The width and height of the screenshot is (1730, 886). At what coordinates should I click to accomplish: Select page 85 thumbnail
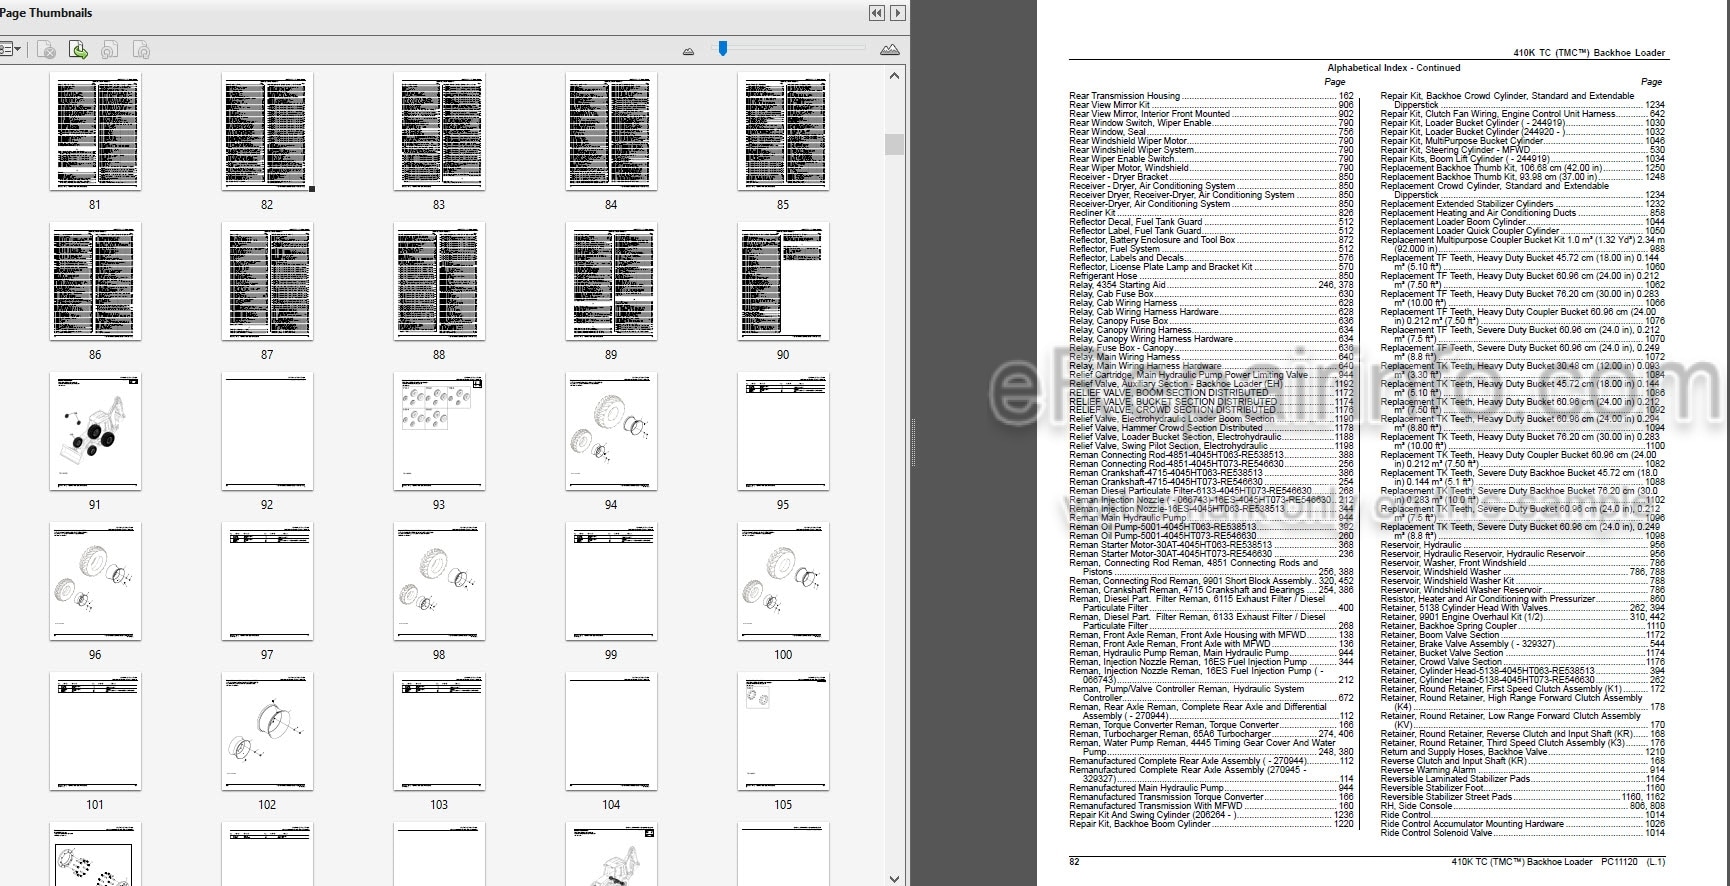(x=783, y=132)
